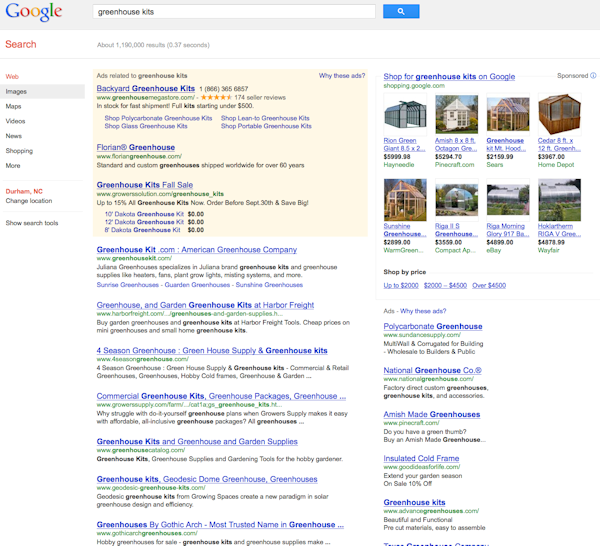Open Shop Lean-to Greenhouse Kits sitelink
Screen dimensions: 600x546
coord(265,118)
